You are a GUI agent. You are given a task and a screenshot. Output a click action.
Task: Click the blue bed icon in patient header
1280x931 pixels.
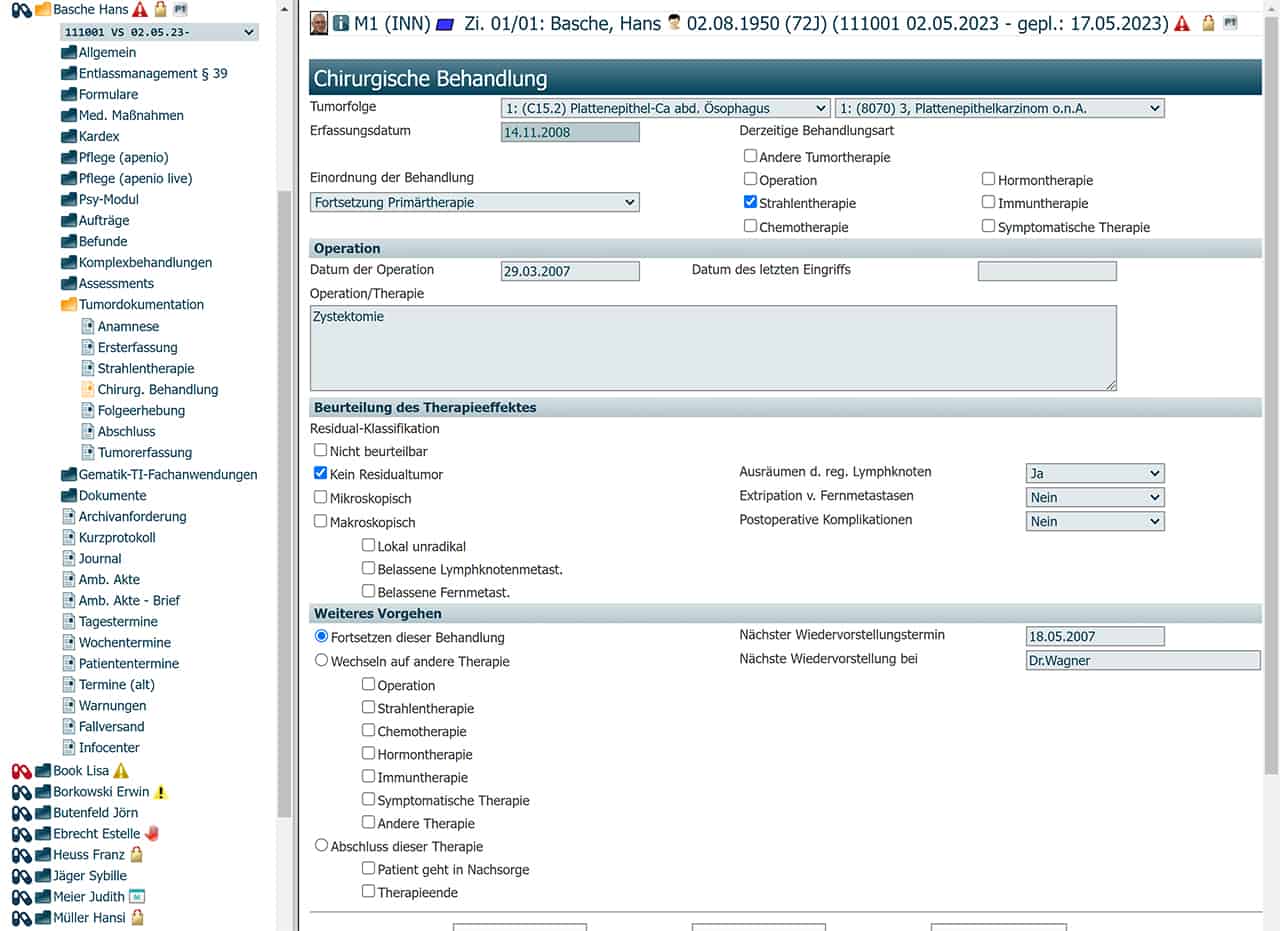[445, 23]
